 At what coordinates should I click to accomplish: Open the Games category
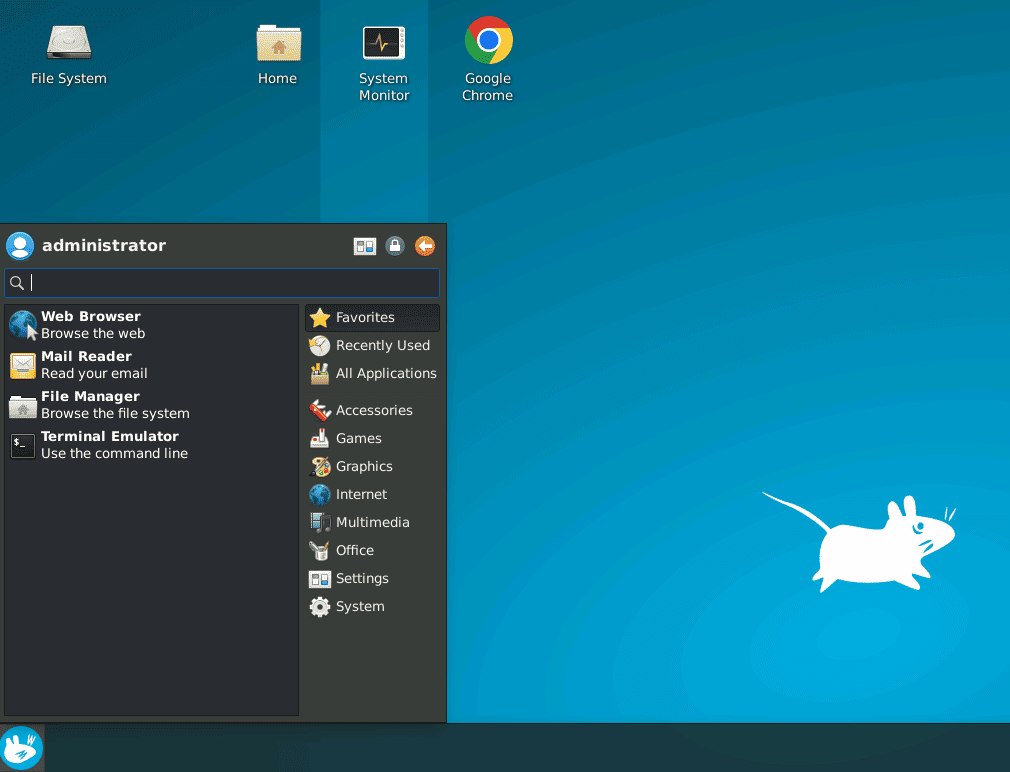(372, 438)
